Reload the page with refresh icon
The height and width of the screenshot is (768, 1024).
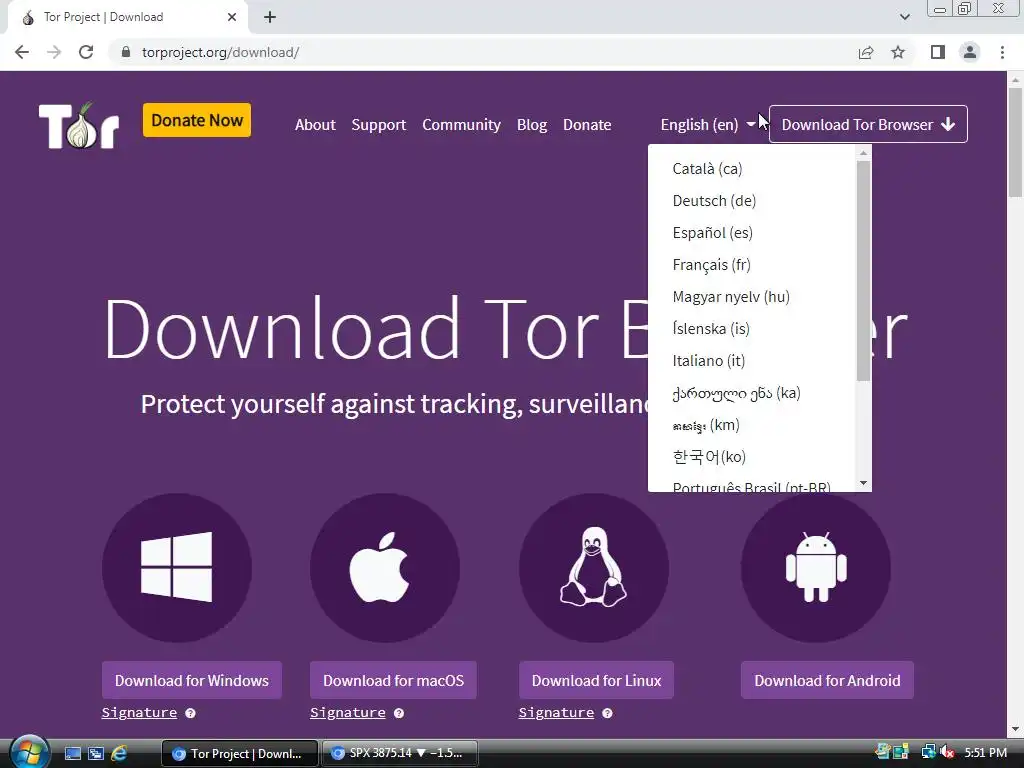[86, 52]
